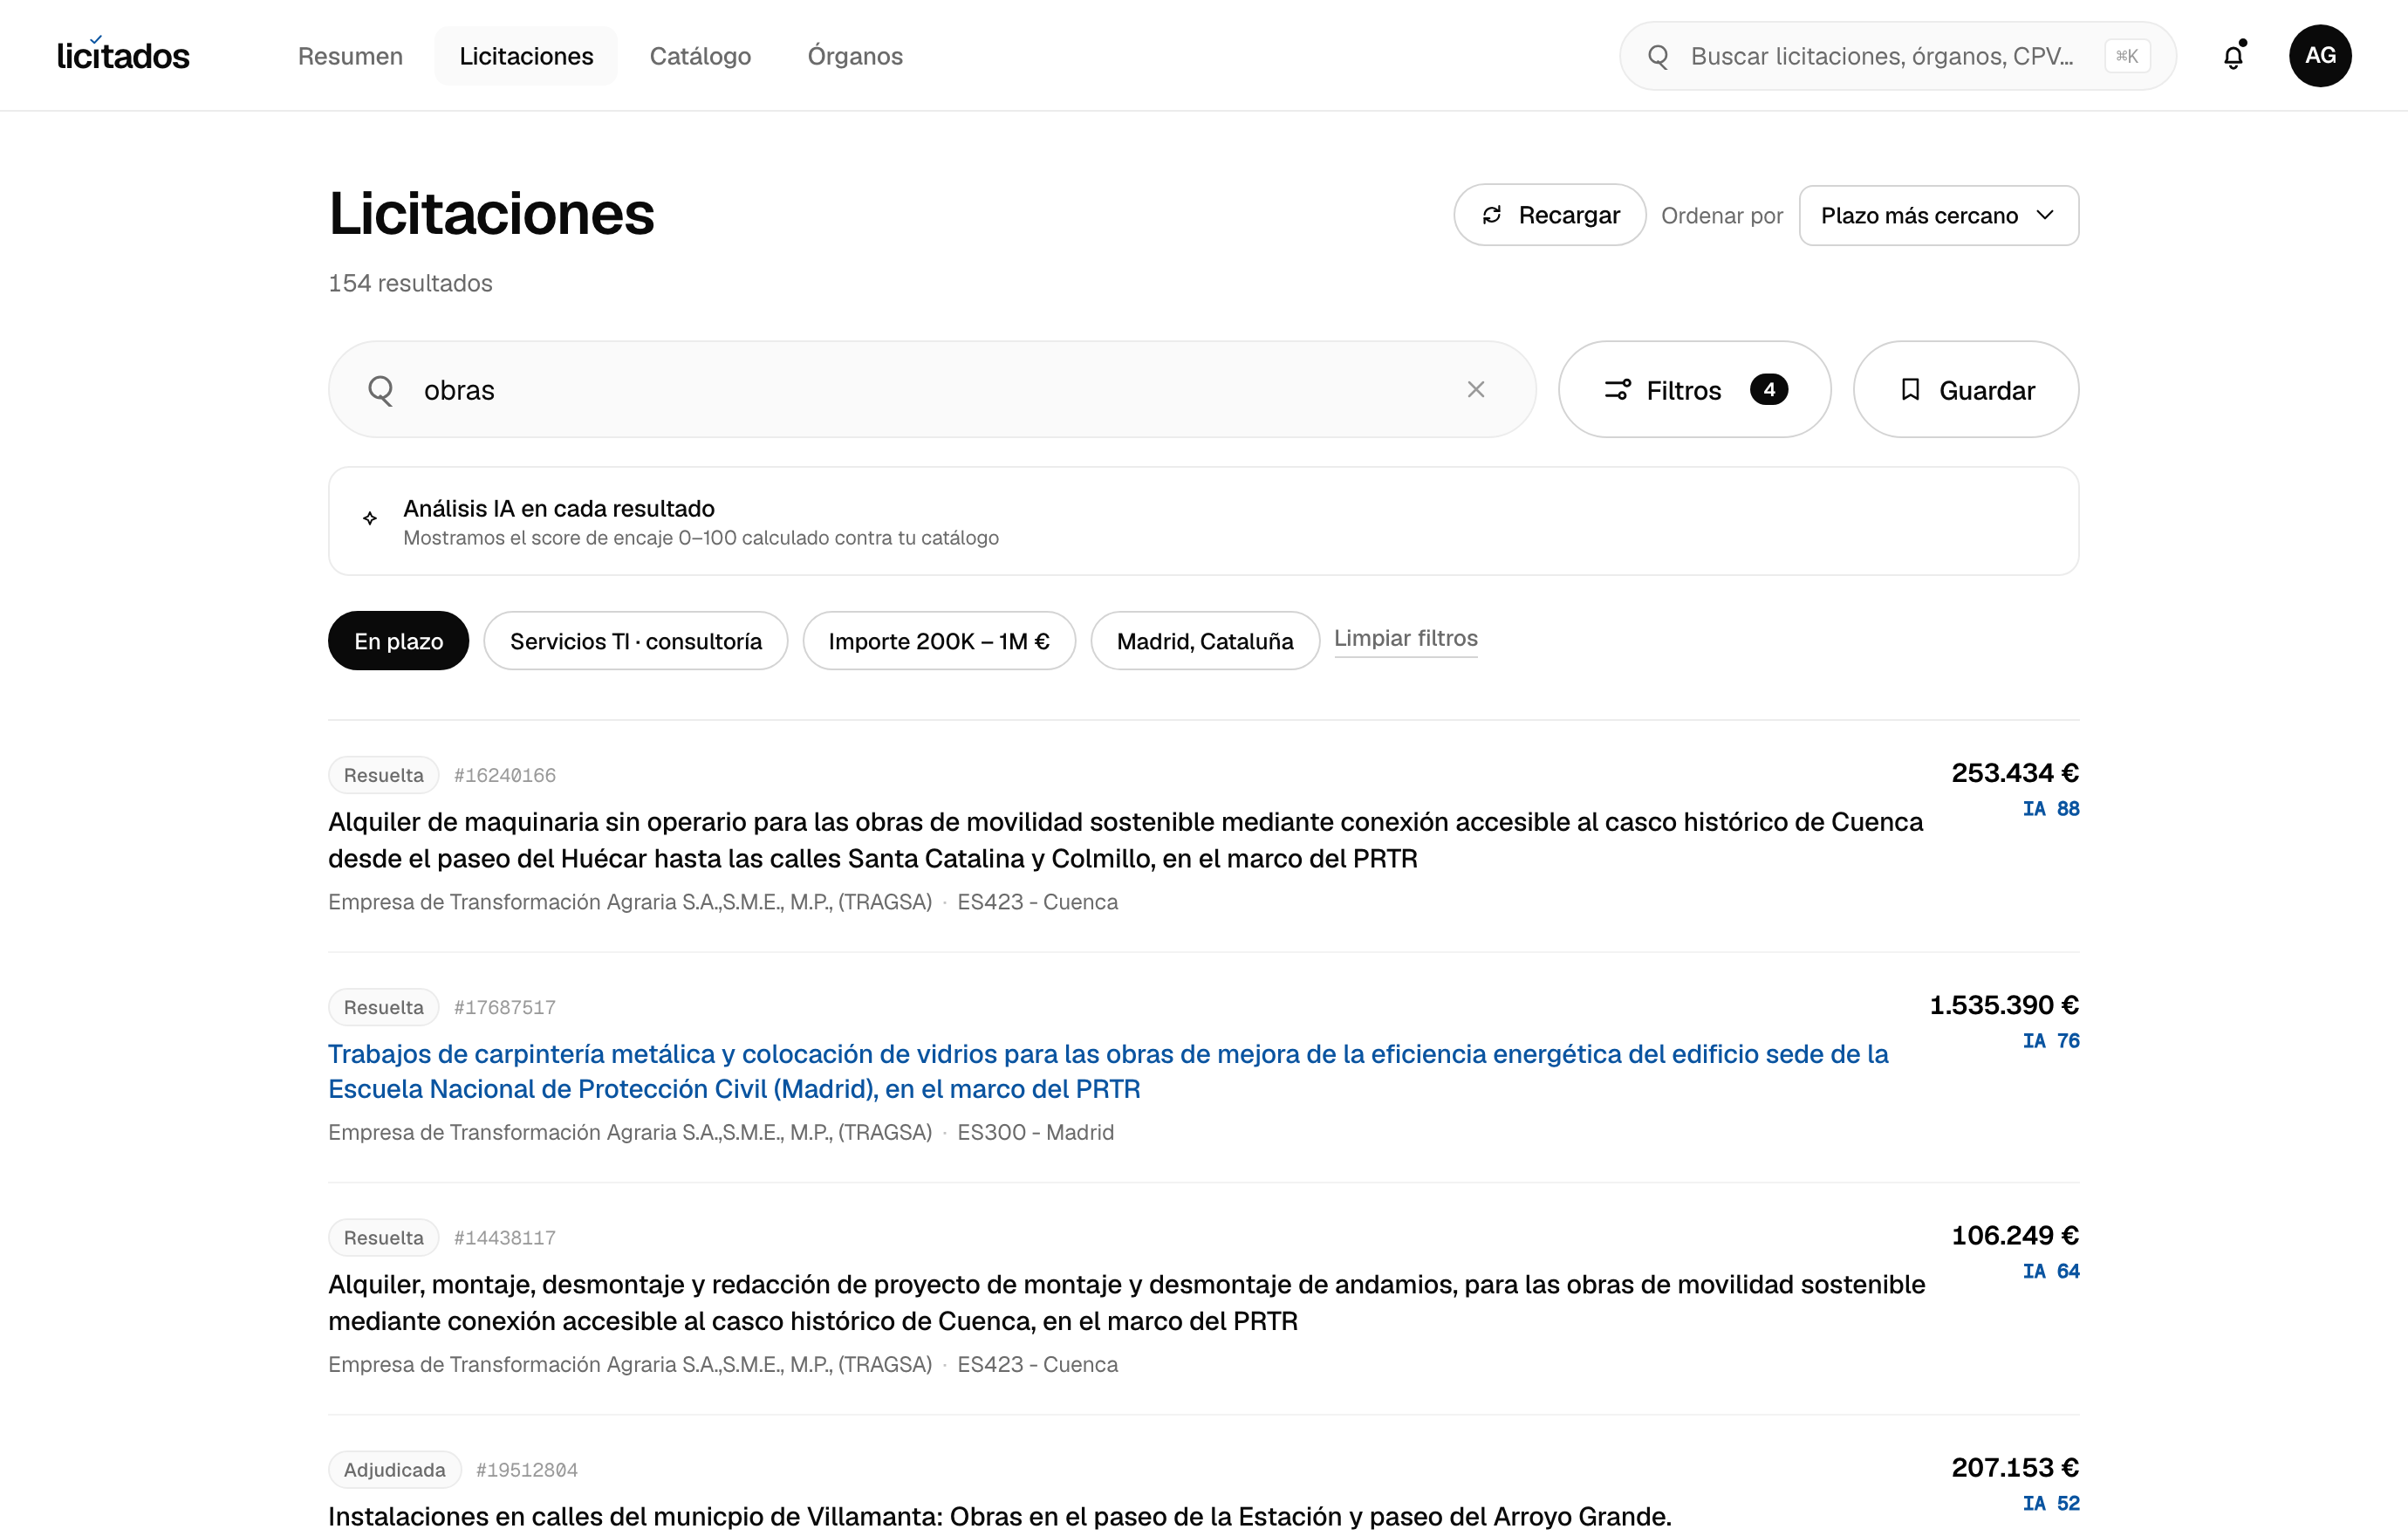The height and width of the screenshot is (1536, 2408).
Task: Click the reference number #17687517
Action: 505,1007
